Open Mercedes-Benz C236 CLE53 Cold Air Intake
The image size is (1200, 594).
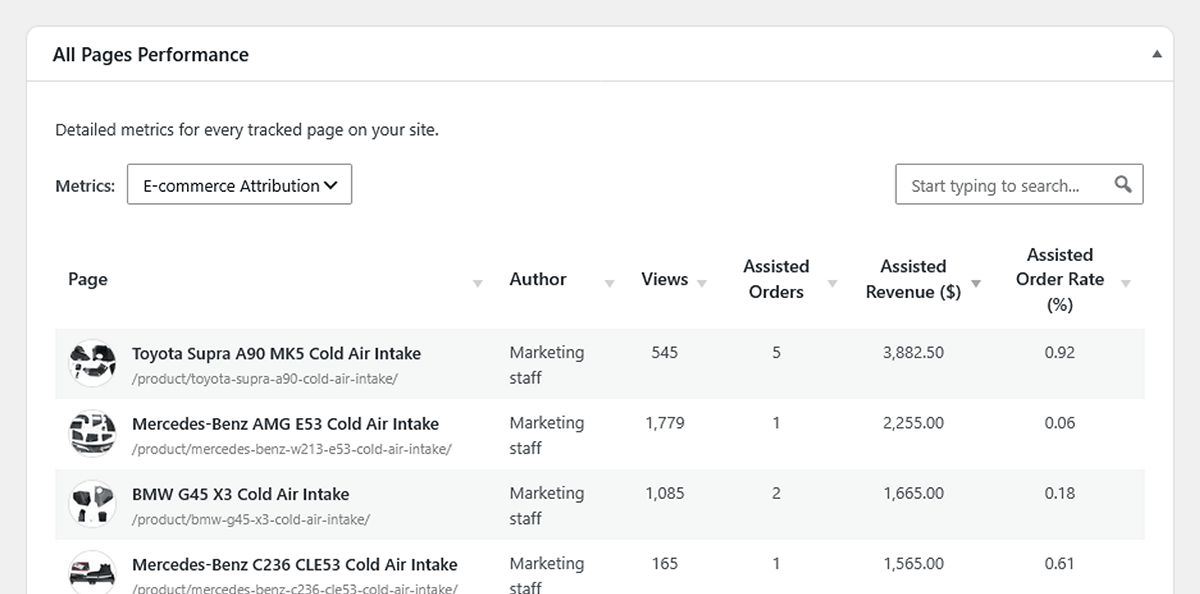[x=294, y=564]
